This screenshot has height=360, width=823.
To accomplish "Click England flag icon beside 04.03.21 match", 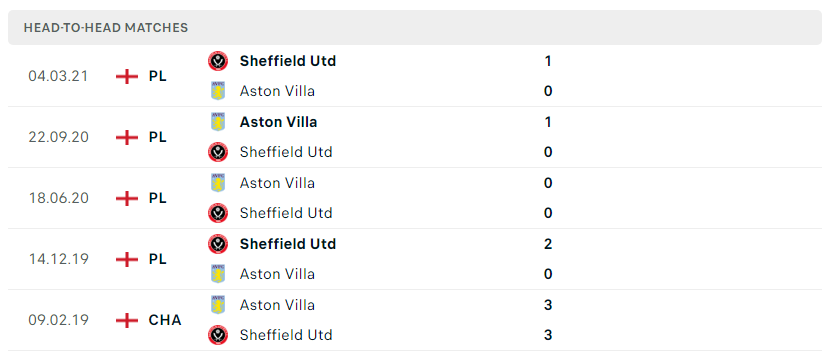I will (126, 77).
